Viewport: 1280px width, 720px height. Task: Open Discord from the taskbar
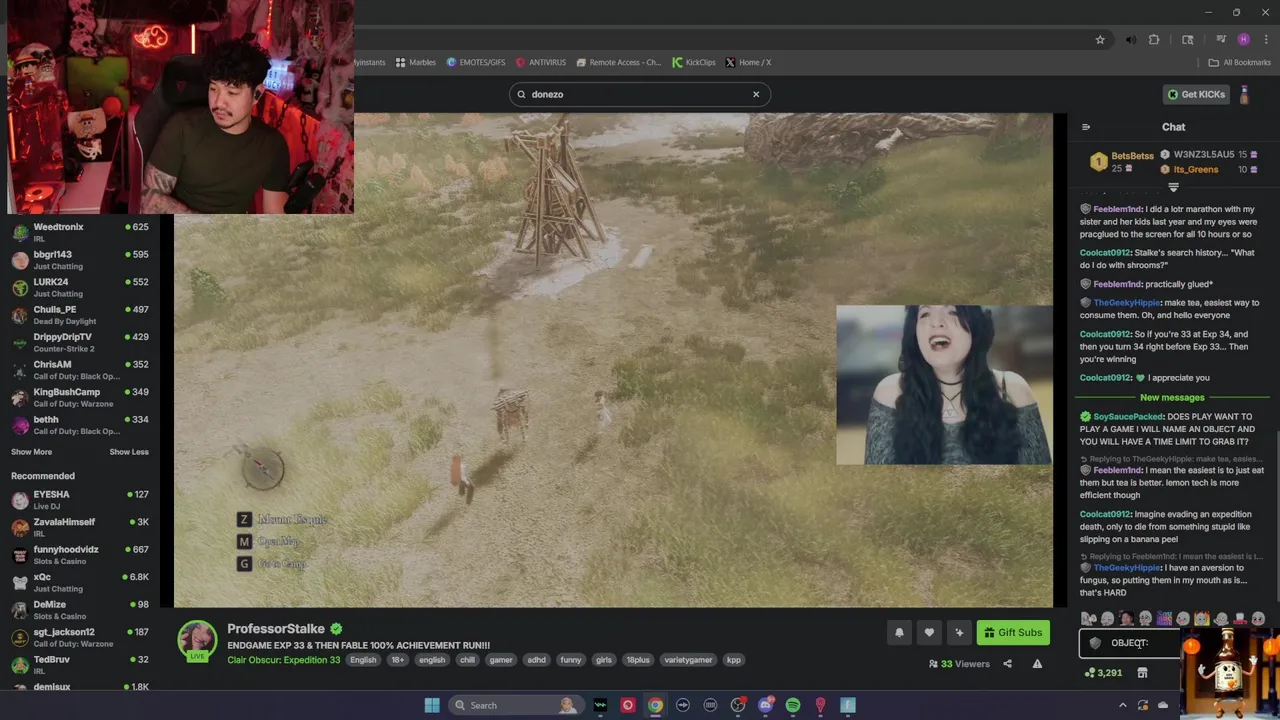pos(766,705)
